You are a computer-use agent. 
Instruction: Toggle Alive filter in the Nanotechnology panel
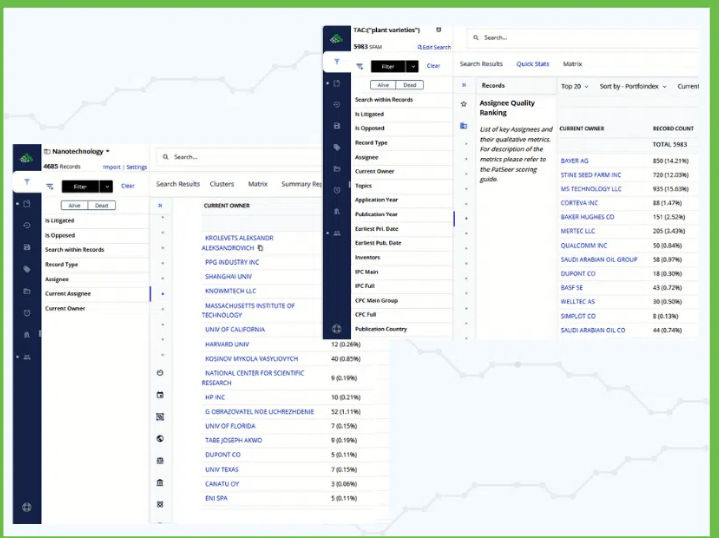(x=74, y=205)
